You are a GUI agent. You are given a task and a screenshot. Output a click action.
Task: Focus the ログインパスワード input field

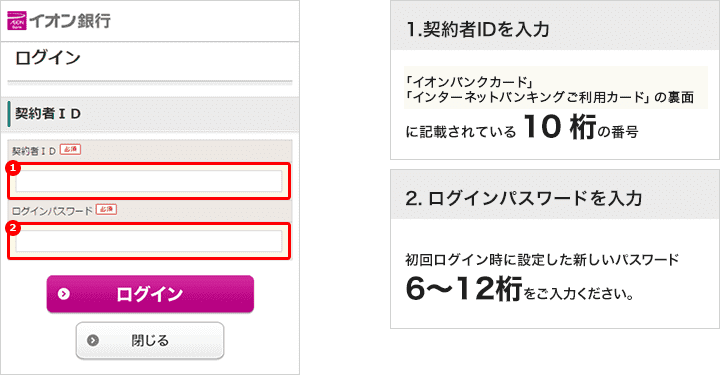149,241
